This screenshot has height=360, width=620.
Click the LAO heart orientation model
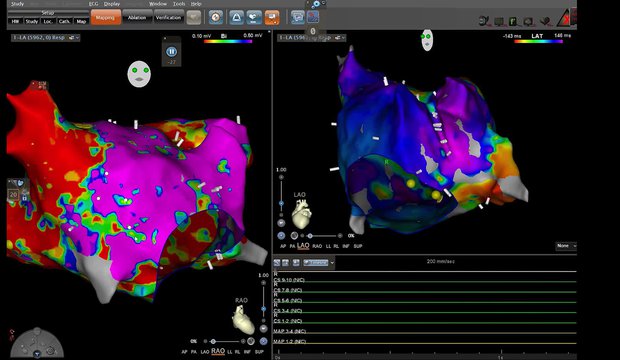[x=301, y=214]
